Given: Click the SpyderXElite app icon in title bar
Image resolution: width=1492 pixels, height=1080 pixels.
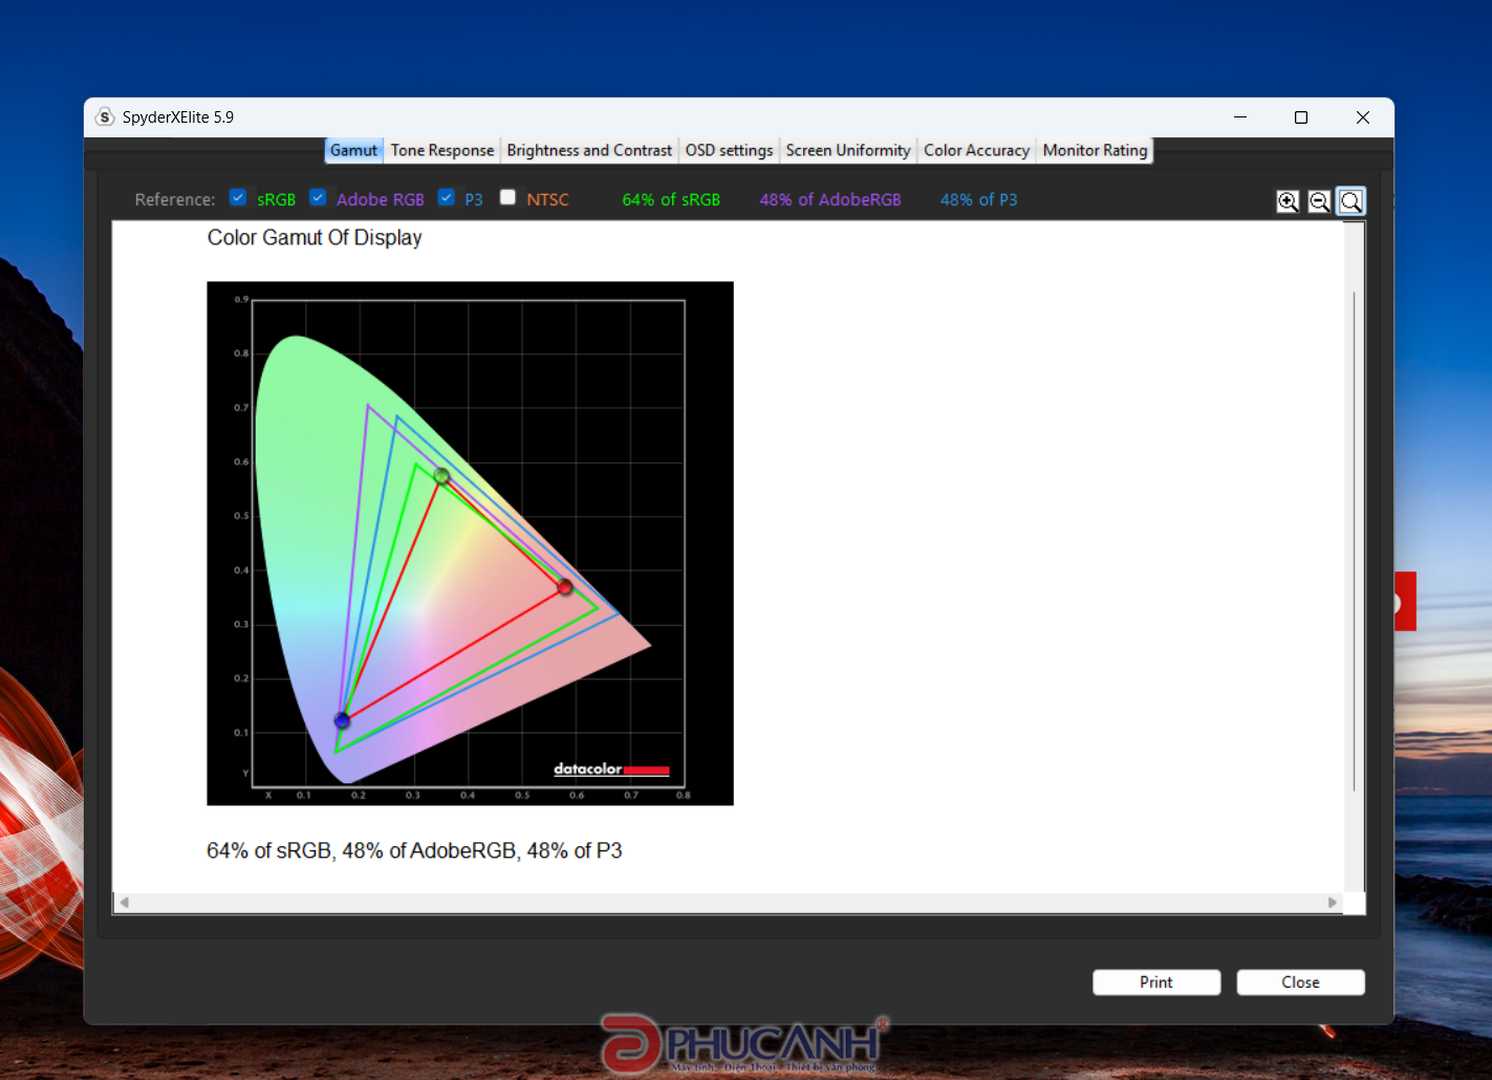Looking at the screenshot, I should [105, 117].
